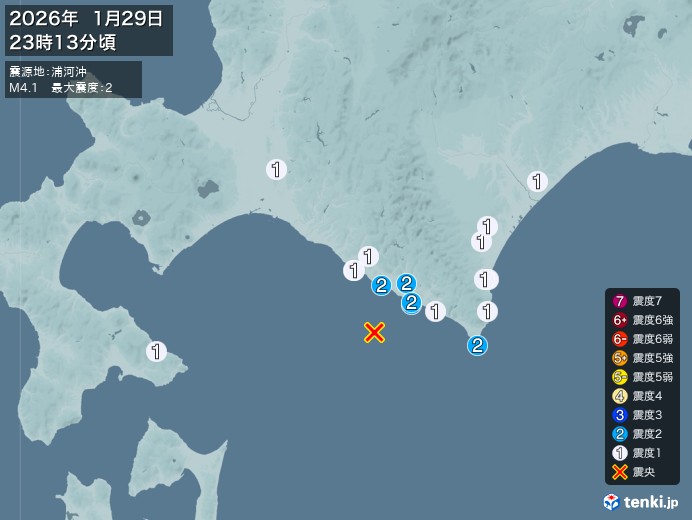Click the 震度6強 legend icon
The image size is (692, 520).
tap(620, 320)
